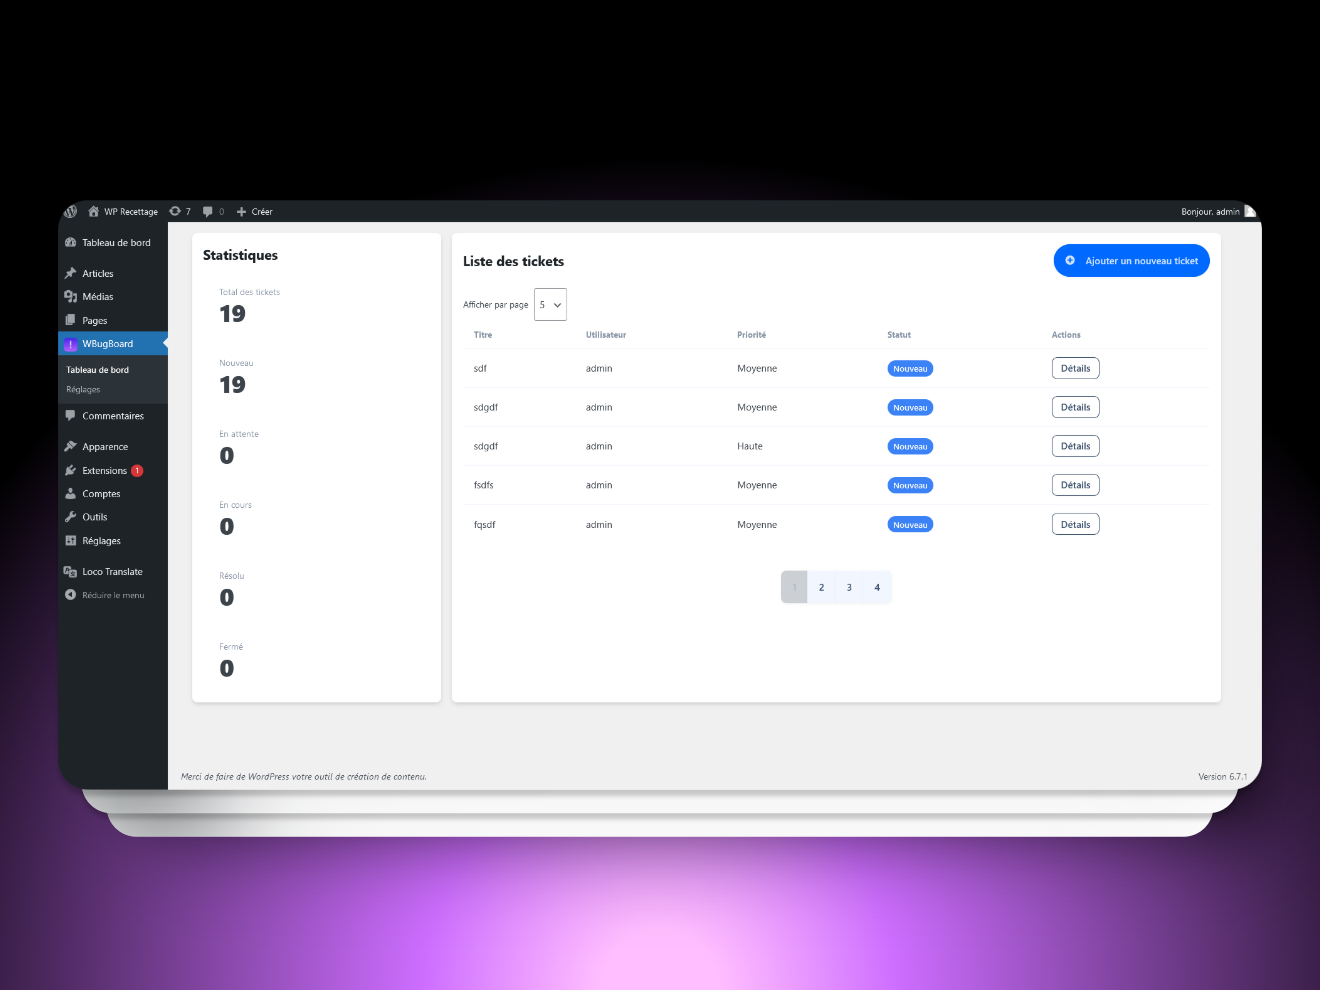This screenshot has height=990, width=1320.
Task: Click the WordPress footer link
Action: point(268,777)
